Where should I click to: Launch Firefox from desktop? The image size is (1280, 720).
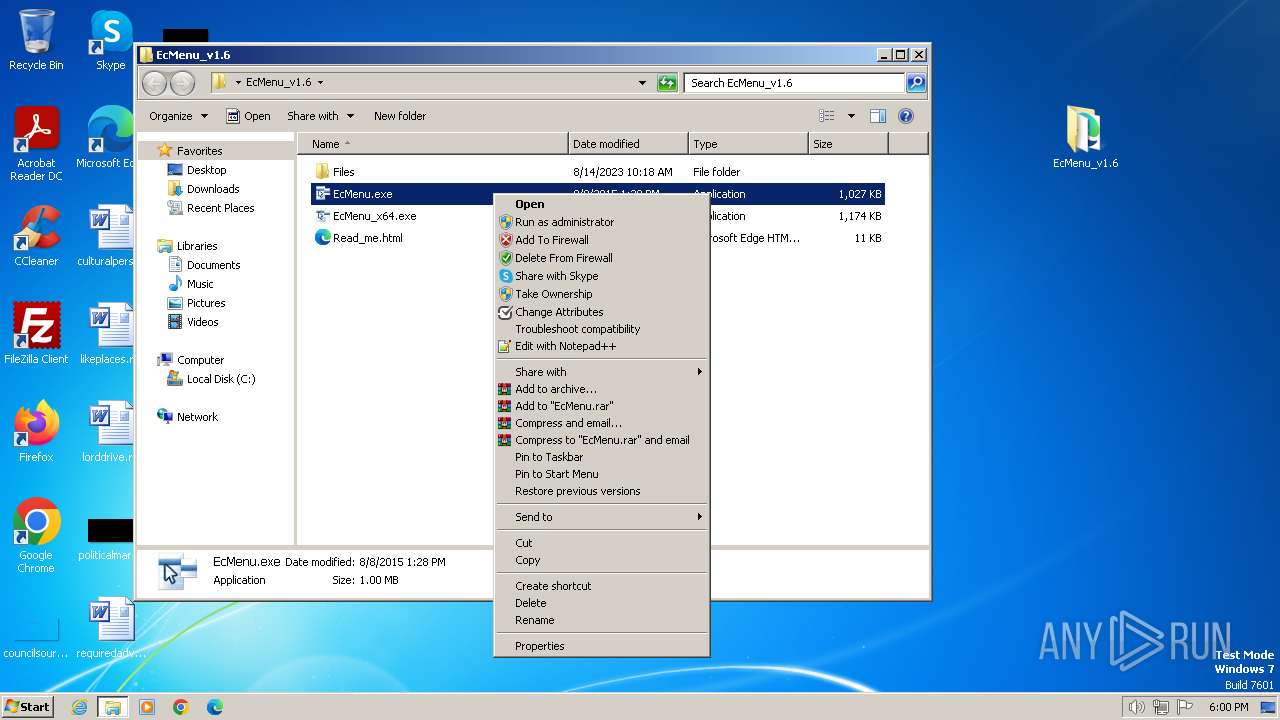[x=36, y=432]
